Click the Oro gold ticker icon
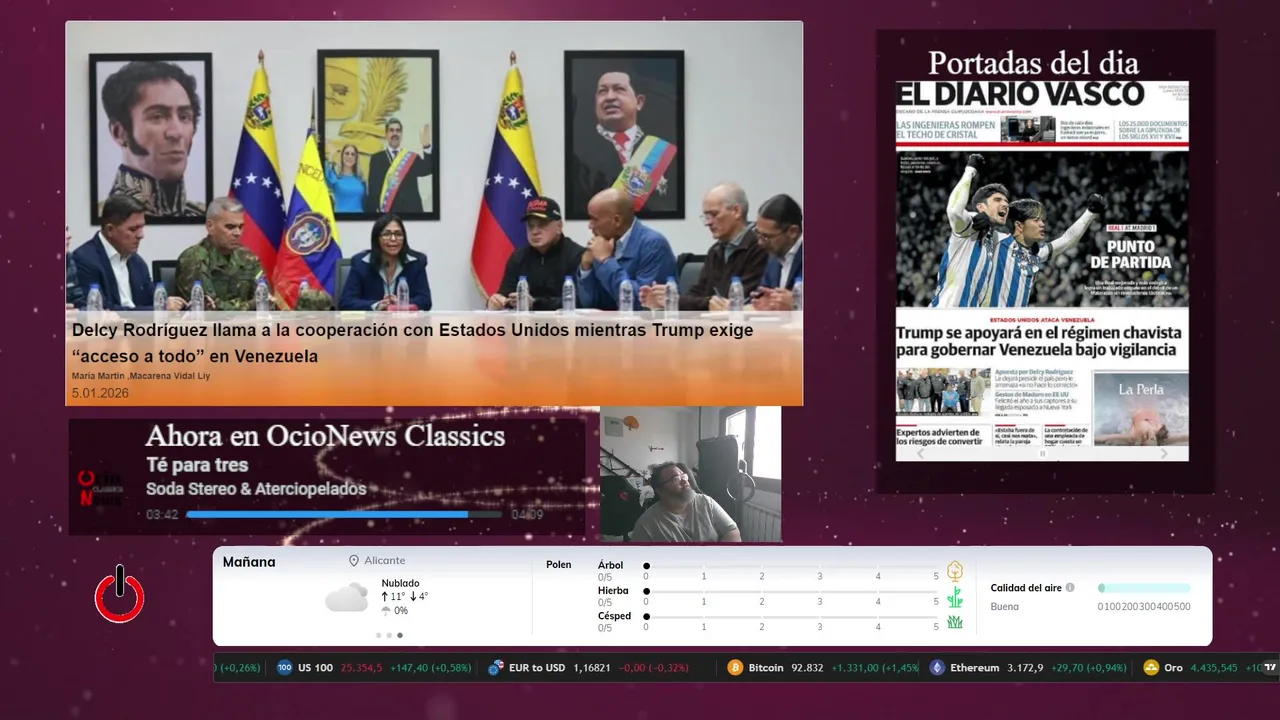 [1151, 667]
